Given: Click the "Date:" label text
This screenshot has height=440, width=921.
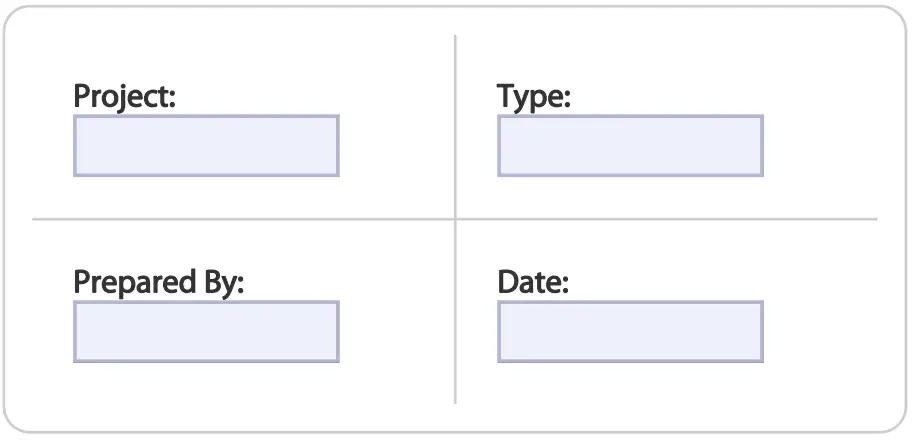Looking at the screenshot, I should click(533, 283).
